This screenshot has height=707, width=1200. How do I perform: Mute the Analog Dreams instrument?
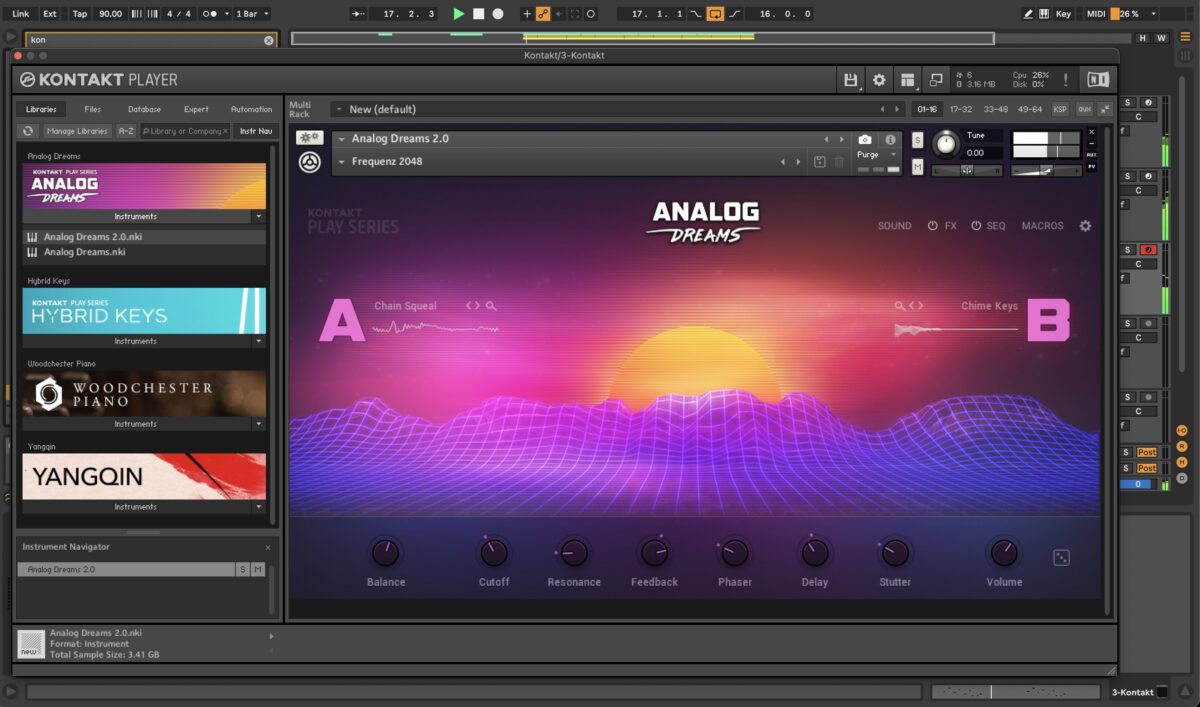pyautogui.click(x=917, y=166)
